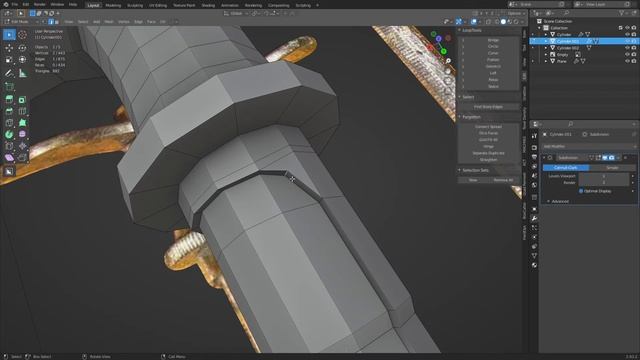The image size is (640, 360).
Task: Click the zoom magnifier viewport gizmo
Action: (448, 61)
